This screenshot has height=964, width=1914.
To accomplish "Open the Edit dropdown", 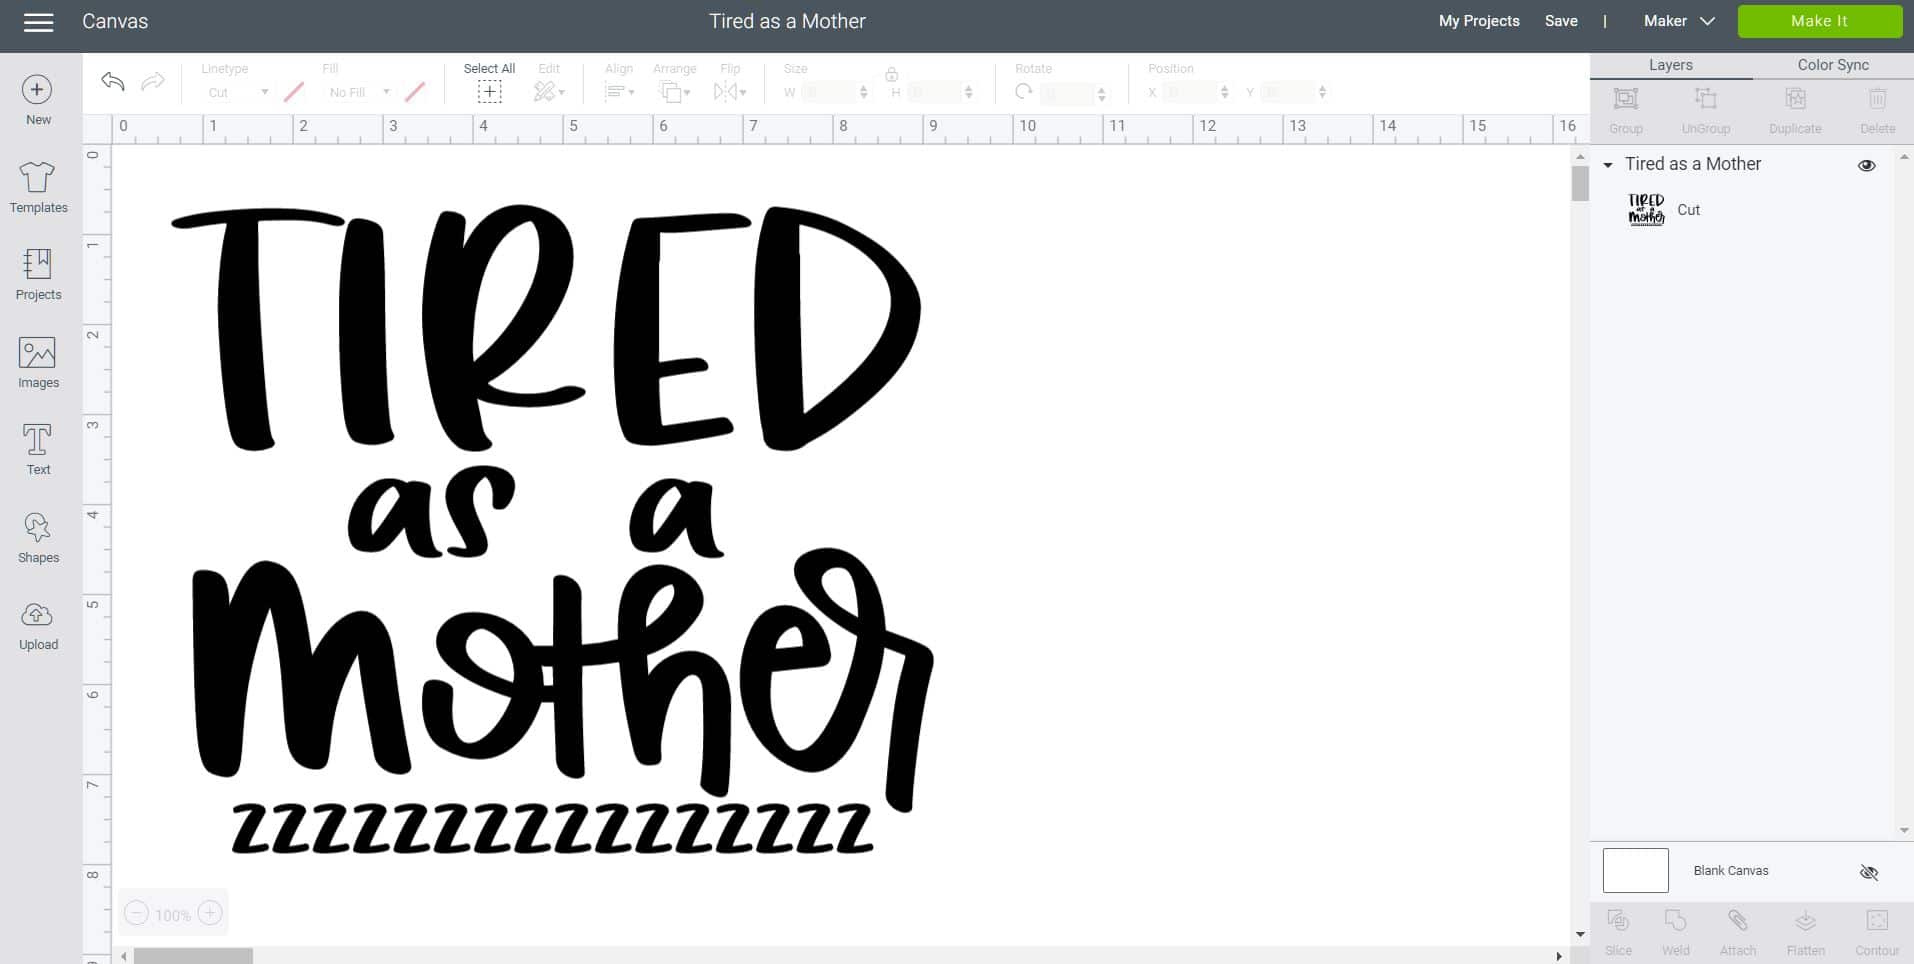I will (x=549, y=92).
